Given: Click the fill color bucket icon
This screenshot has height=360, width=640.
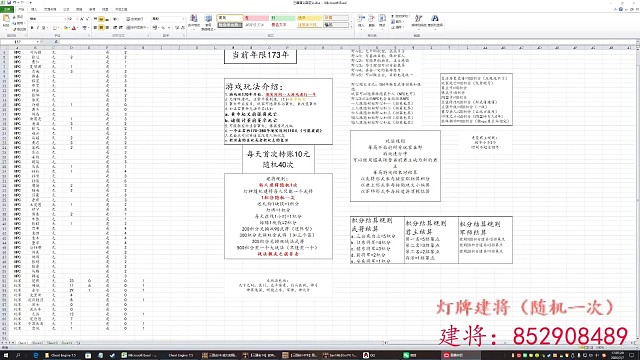Looking at the screenshot, I should point(65,28).
